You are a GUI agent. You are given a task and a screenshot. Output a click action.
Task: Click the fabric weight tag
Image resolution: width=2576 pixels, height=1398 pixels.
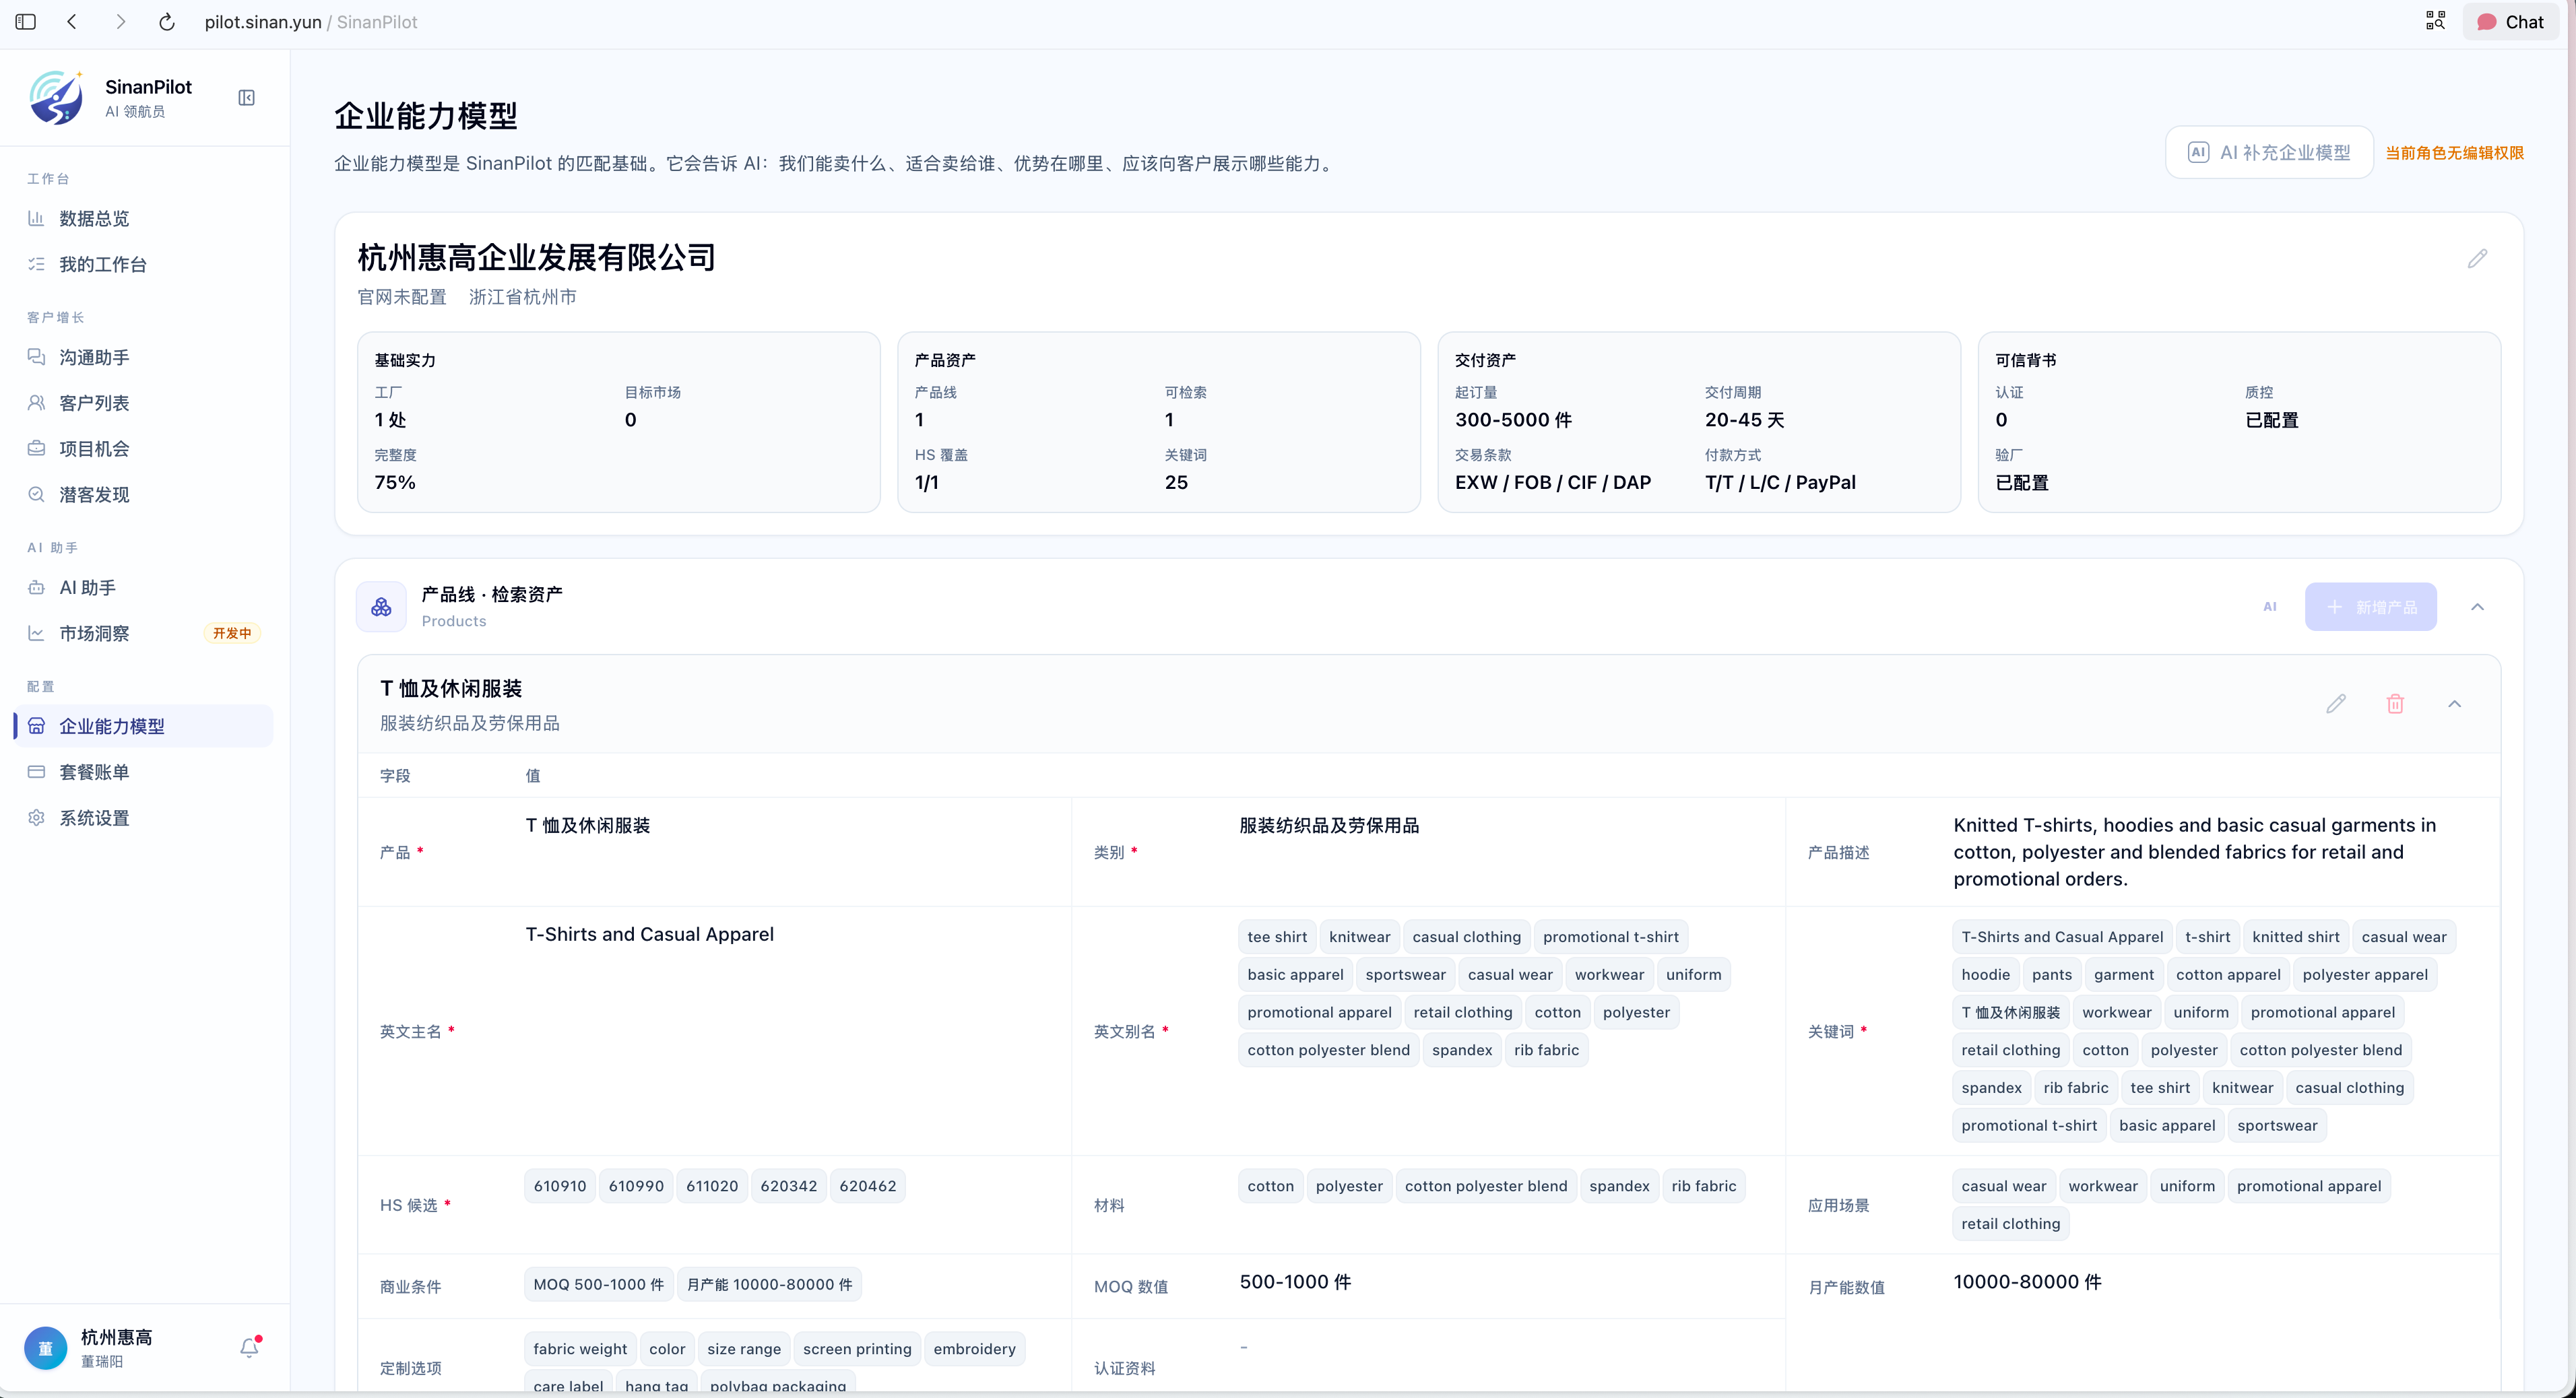(x=580, y=1349)
